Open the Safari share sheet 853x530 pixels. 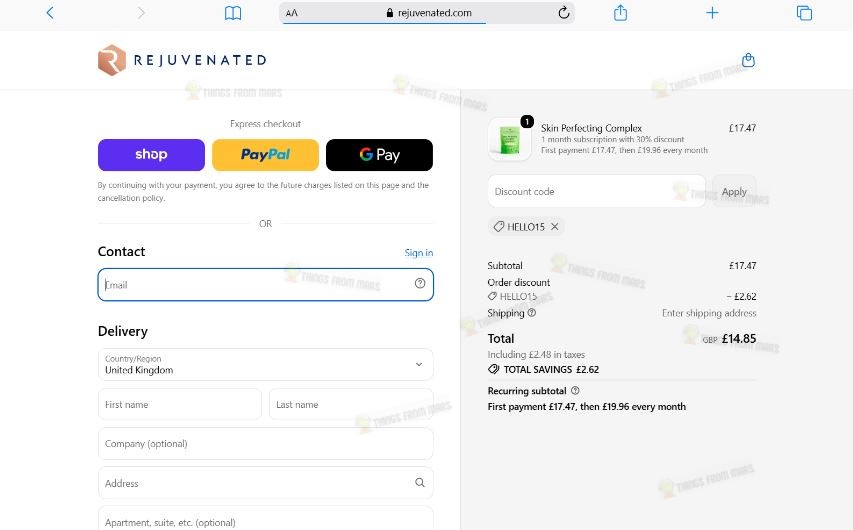(620, 13)
